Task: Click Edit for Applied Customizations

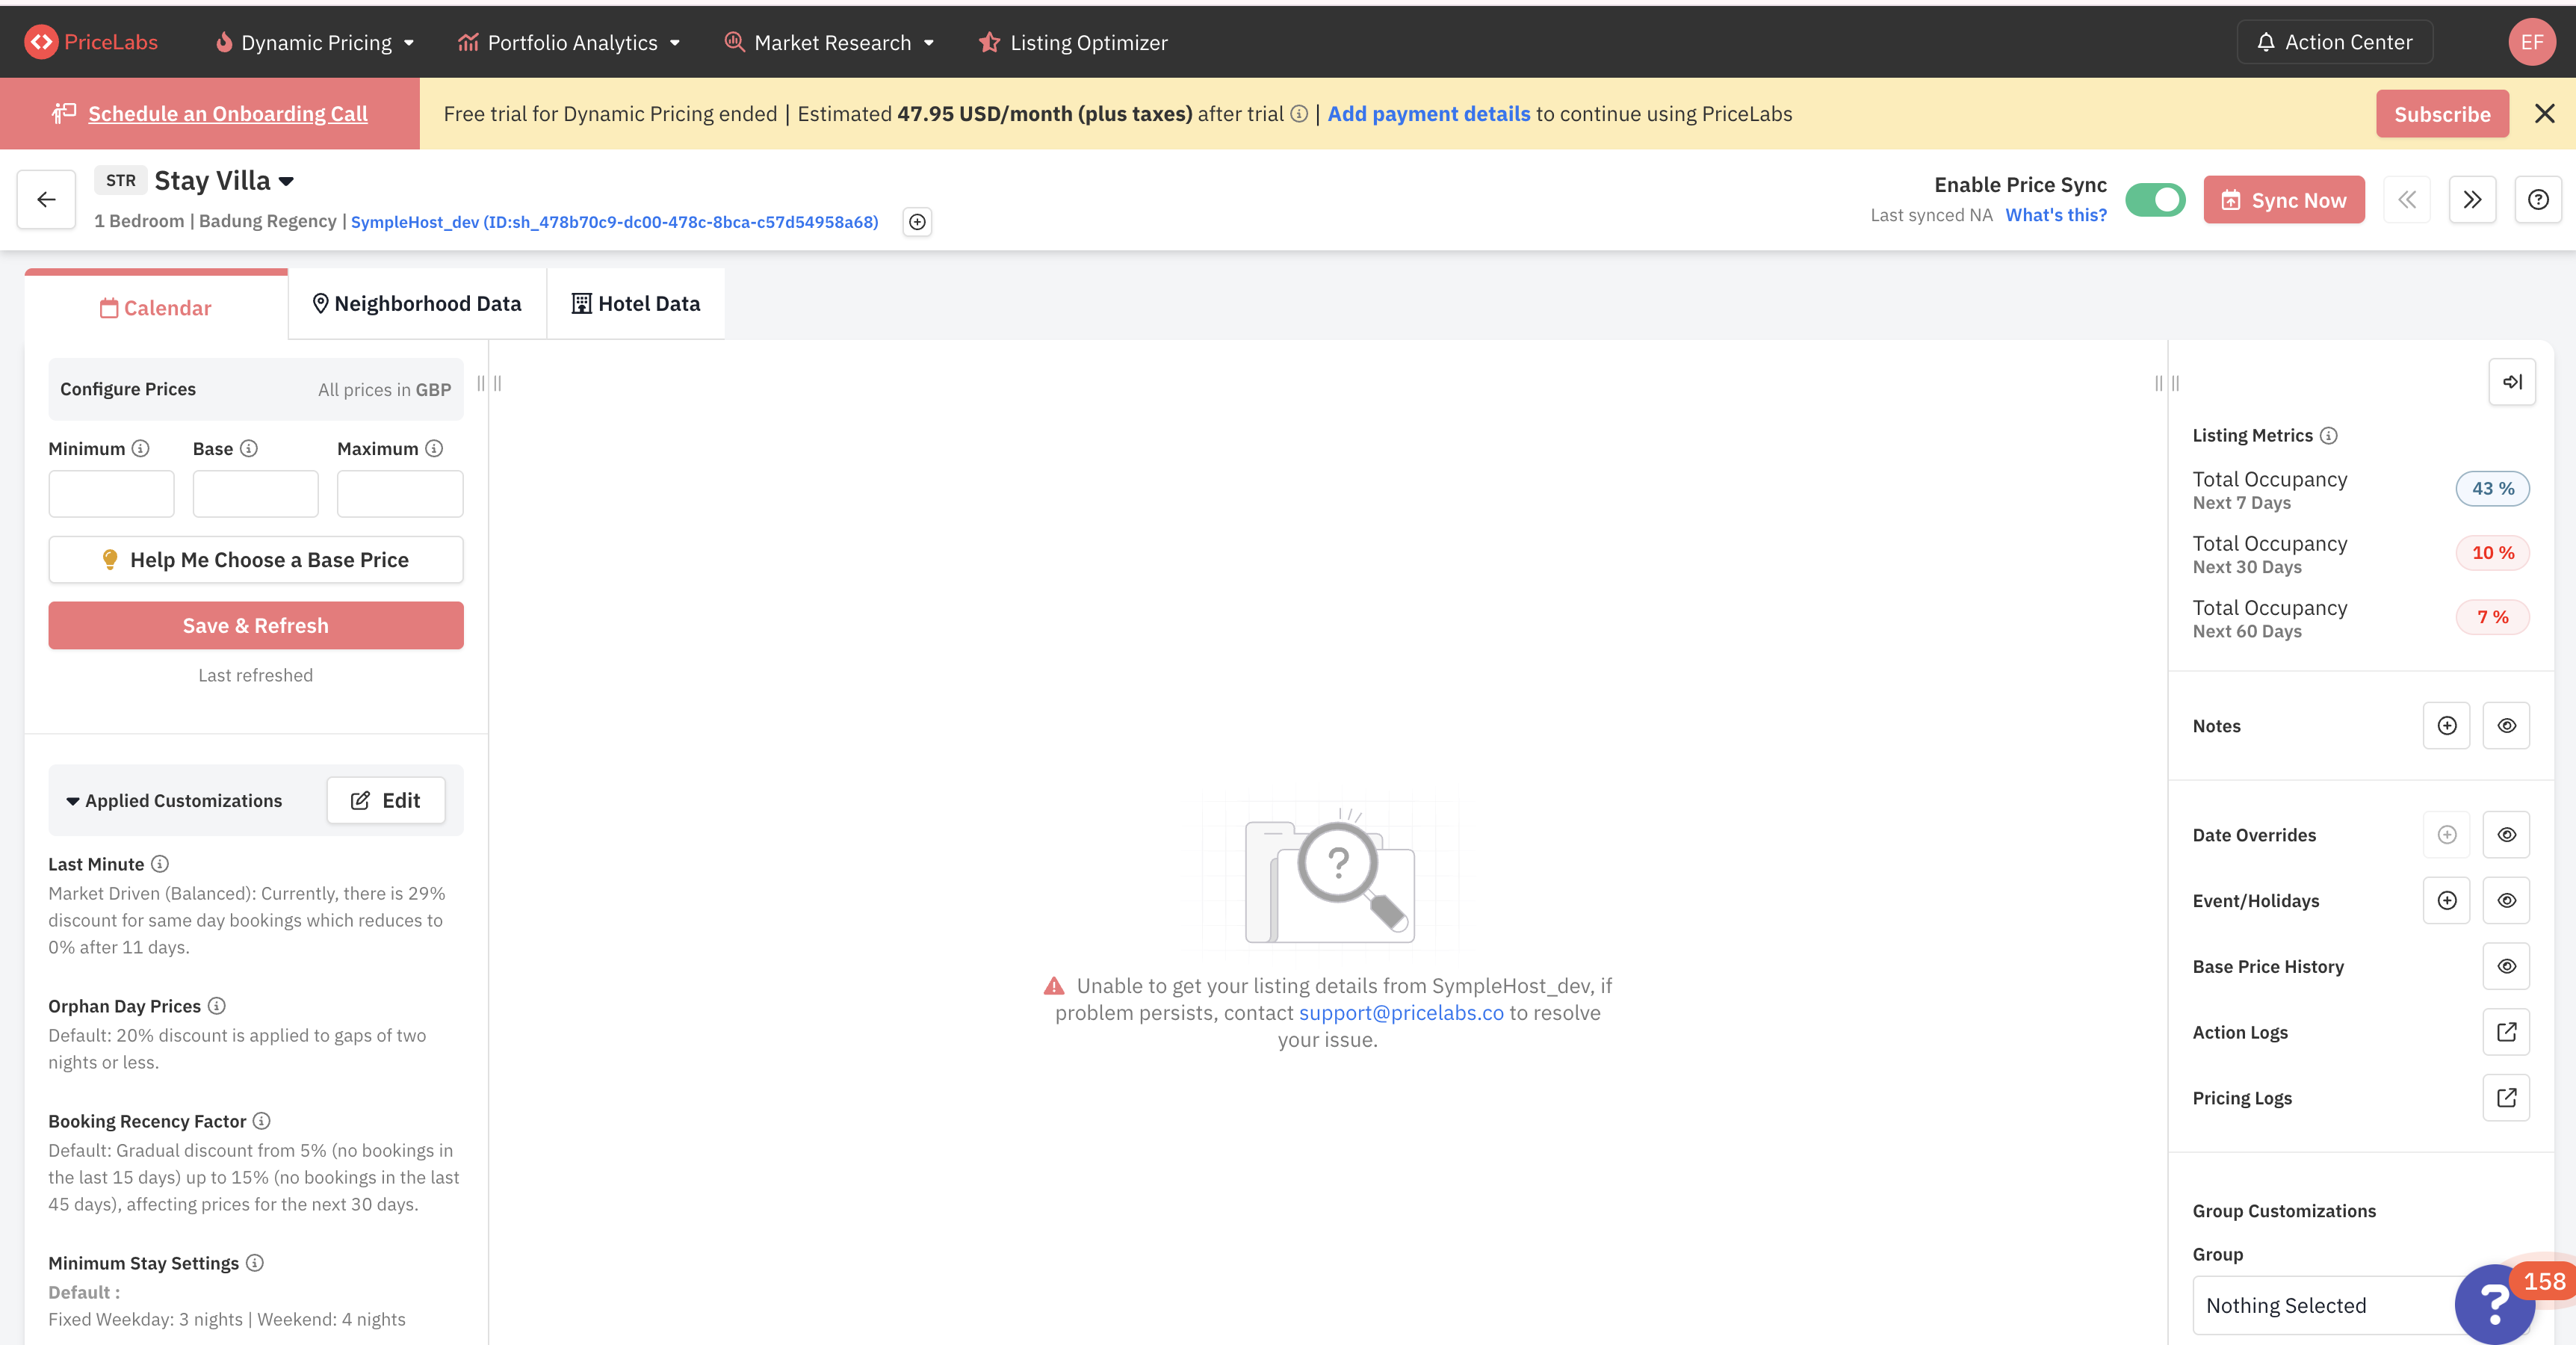Action: click(x=386, y=800)
